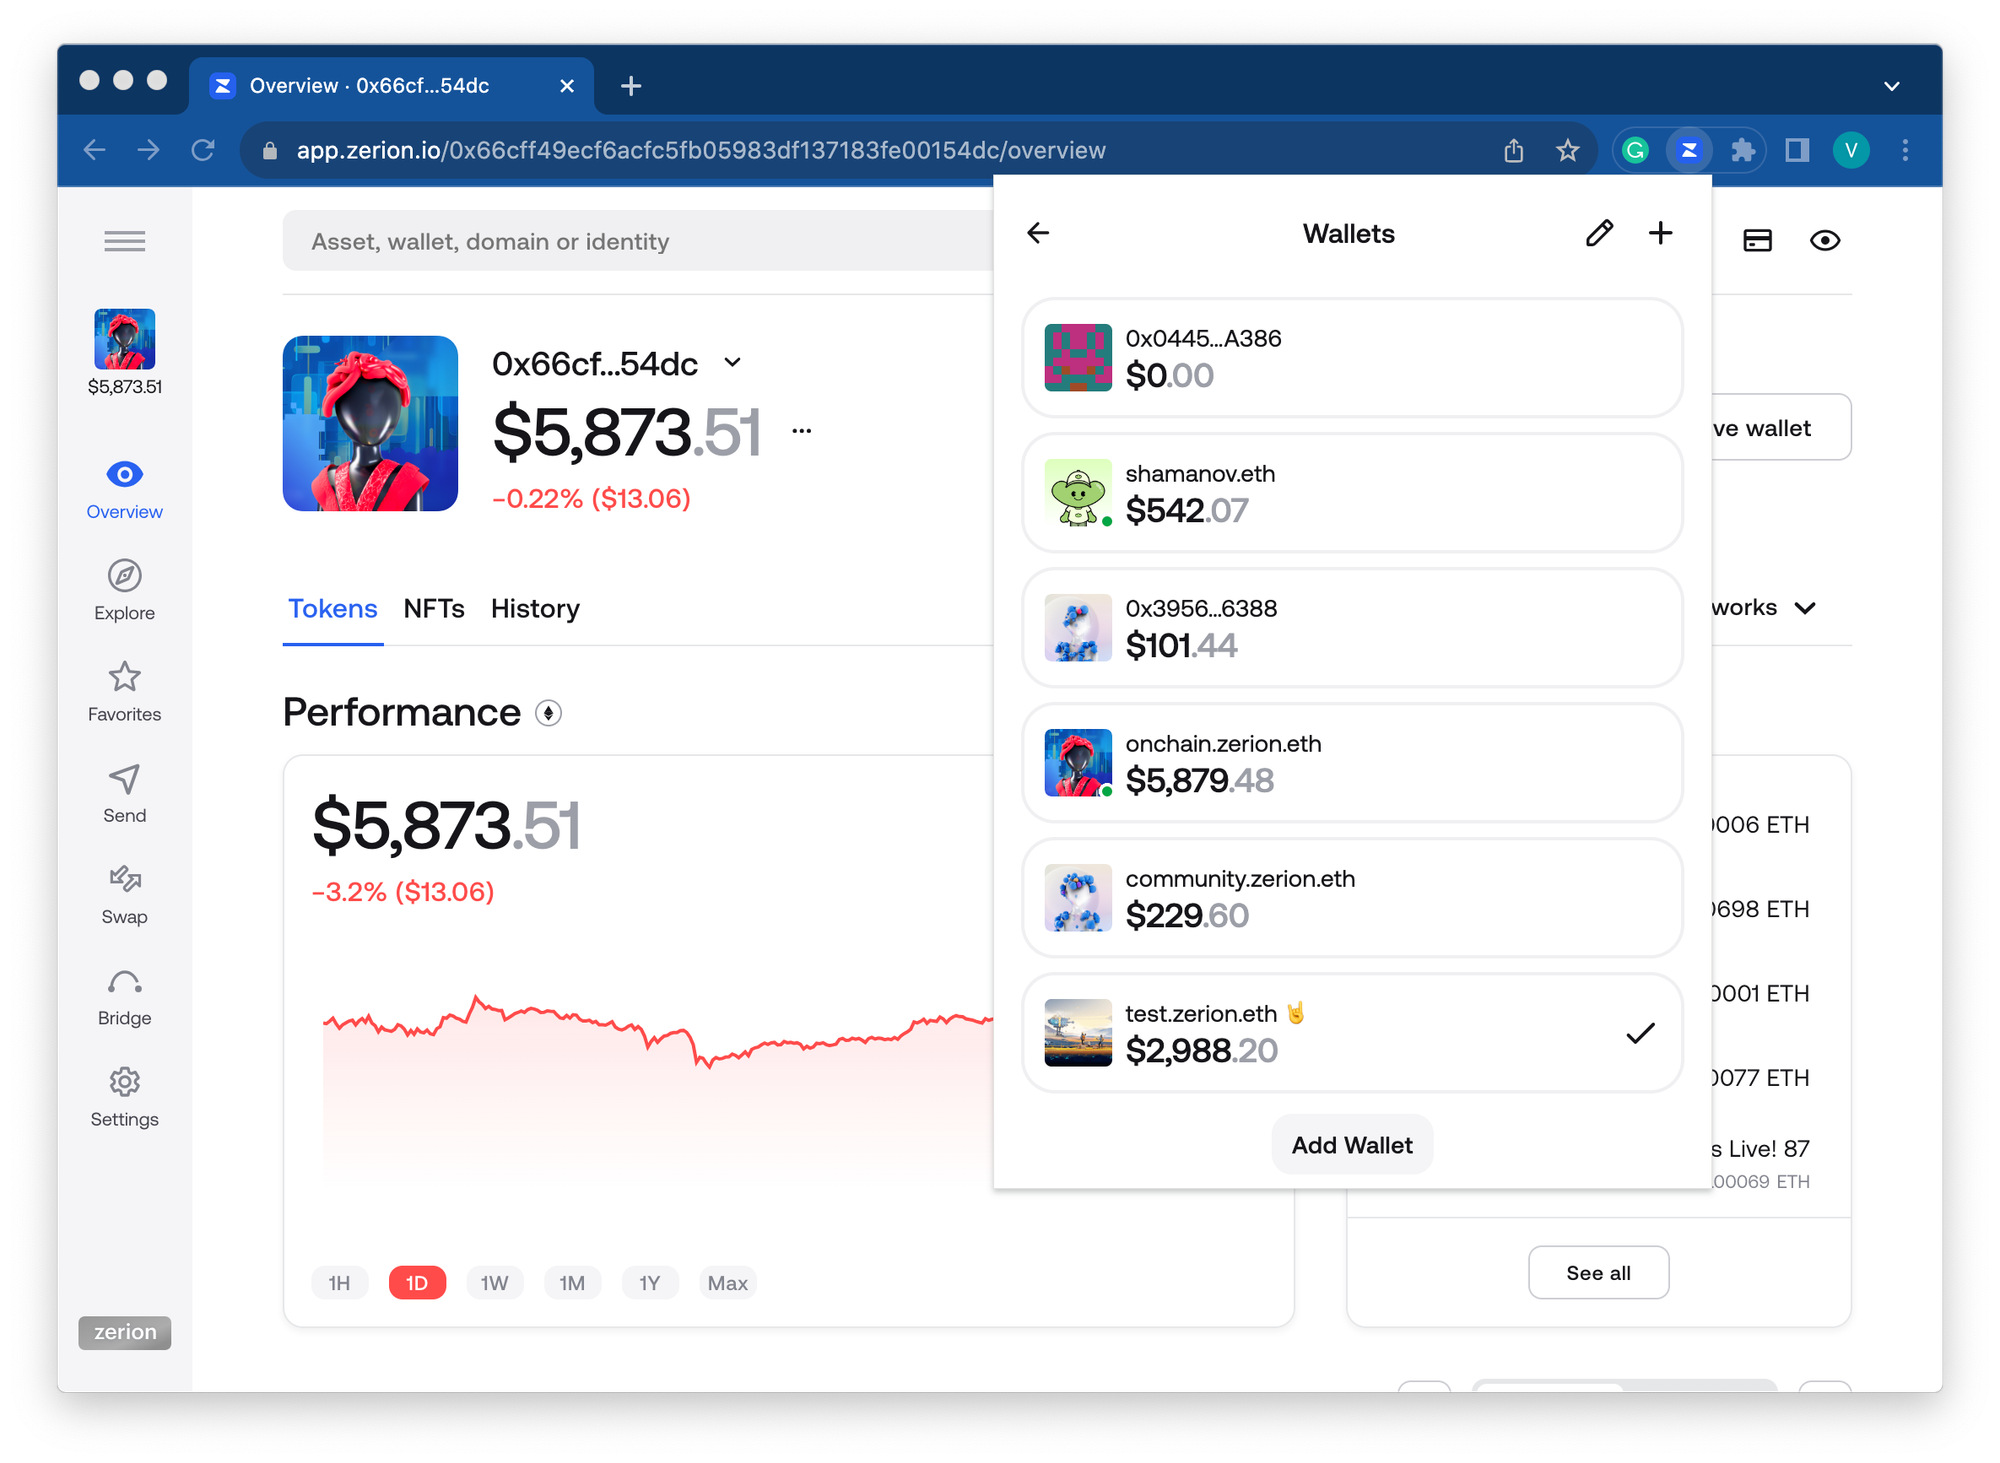Screen dimensions: 2000x1463
Task: Select the community.zerion.eth wallet
Action: click(x=1352, y=898)
